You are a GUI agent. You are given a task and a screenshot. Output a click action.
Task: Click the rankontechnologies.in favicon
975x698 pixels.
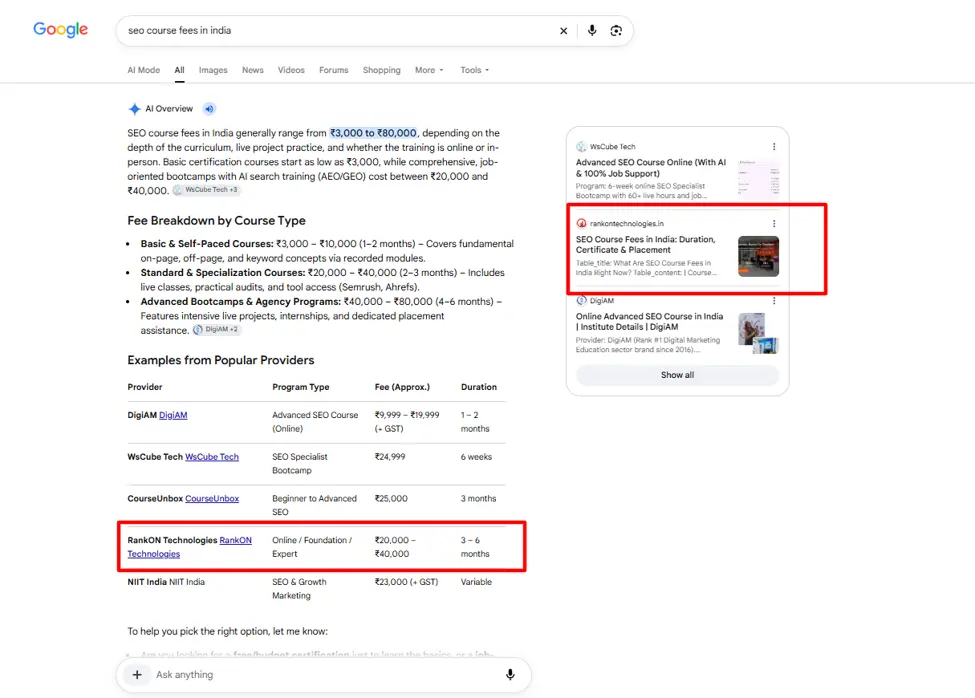click(581, 224)
